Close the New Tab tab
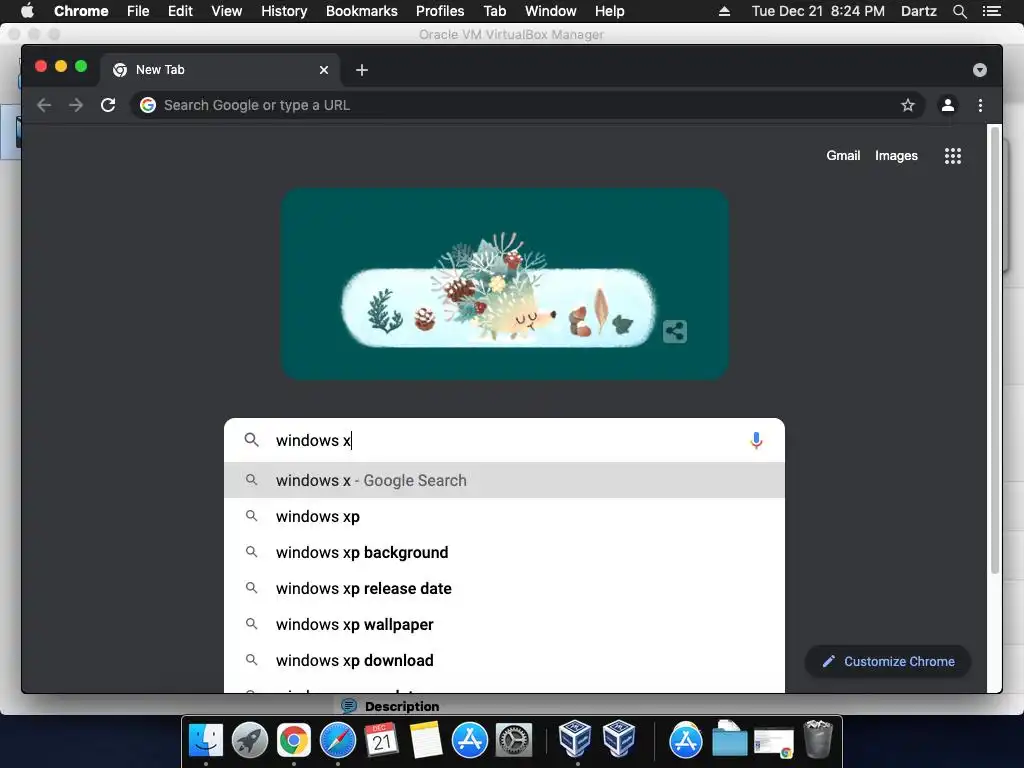1024x768 pixels. tap(324, 70)
